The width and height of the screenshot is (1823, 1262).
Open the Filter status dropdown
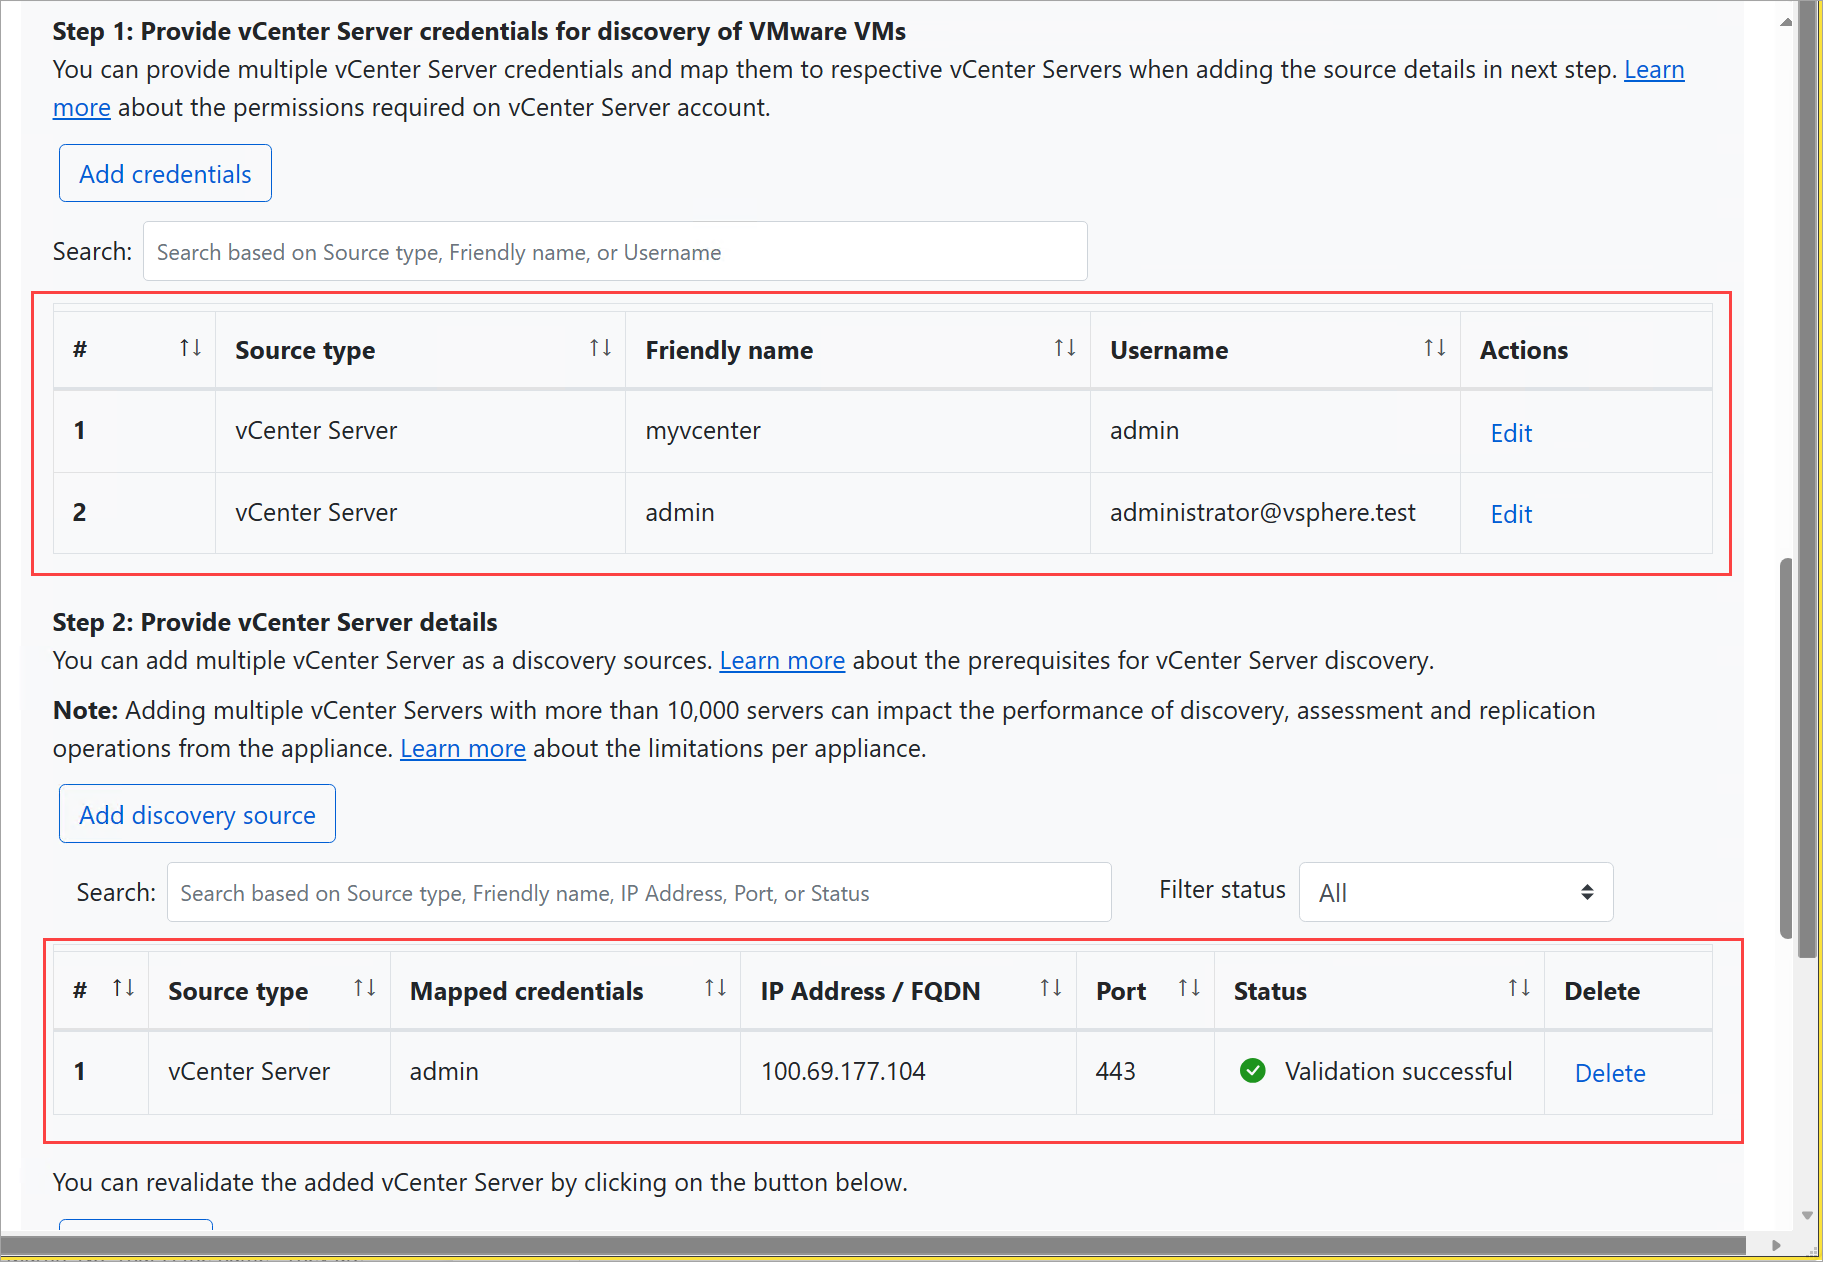(x=1455, y=891)
